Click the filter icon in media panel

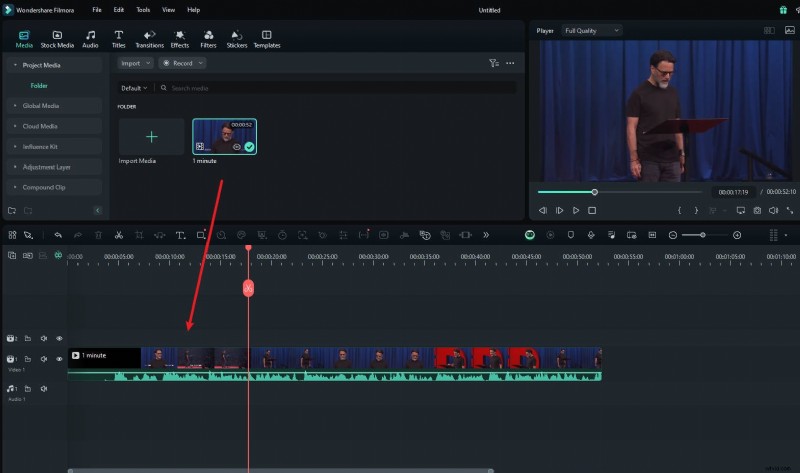tap(494, 63)
